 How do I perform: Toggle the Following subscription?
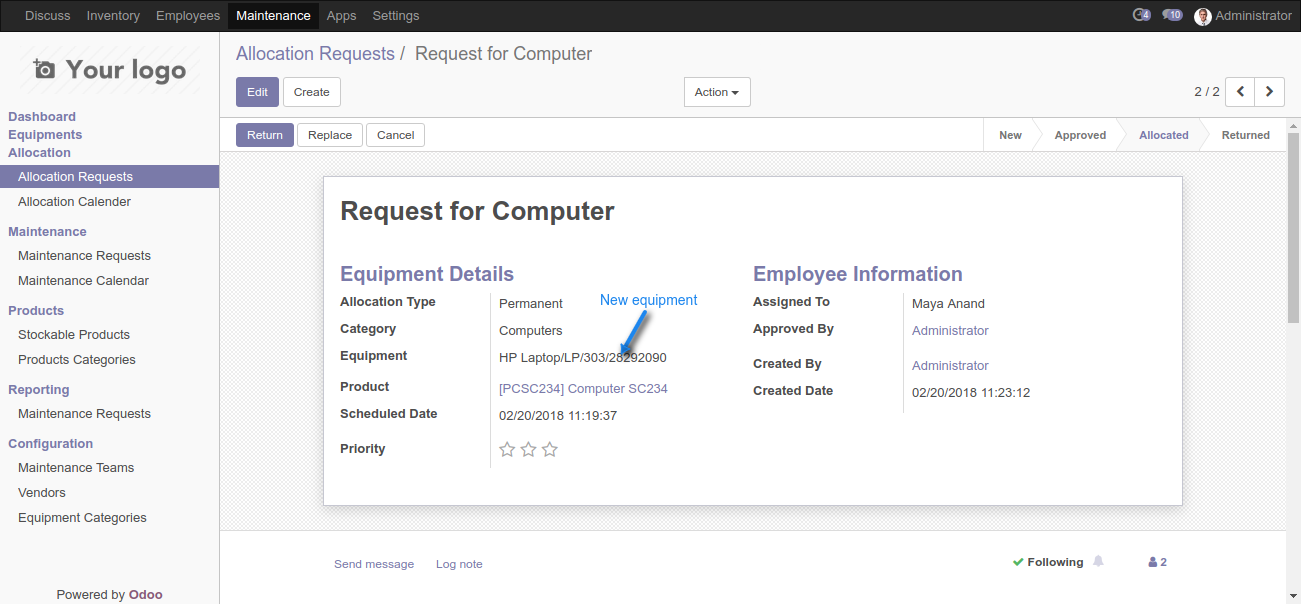[x=1047, y=562]
